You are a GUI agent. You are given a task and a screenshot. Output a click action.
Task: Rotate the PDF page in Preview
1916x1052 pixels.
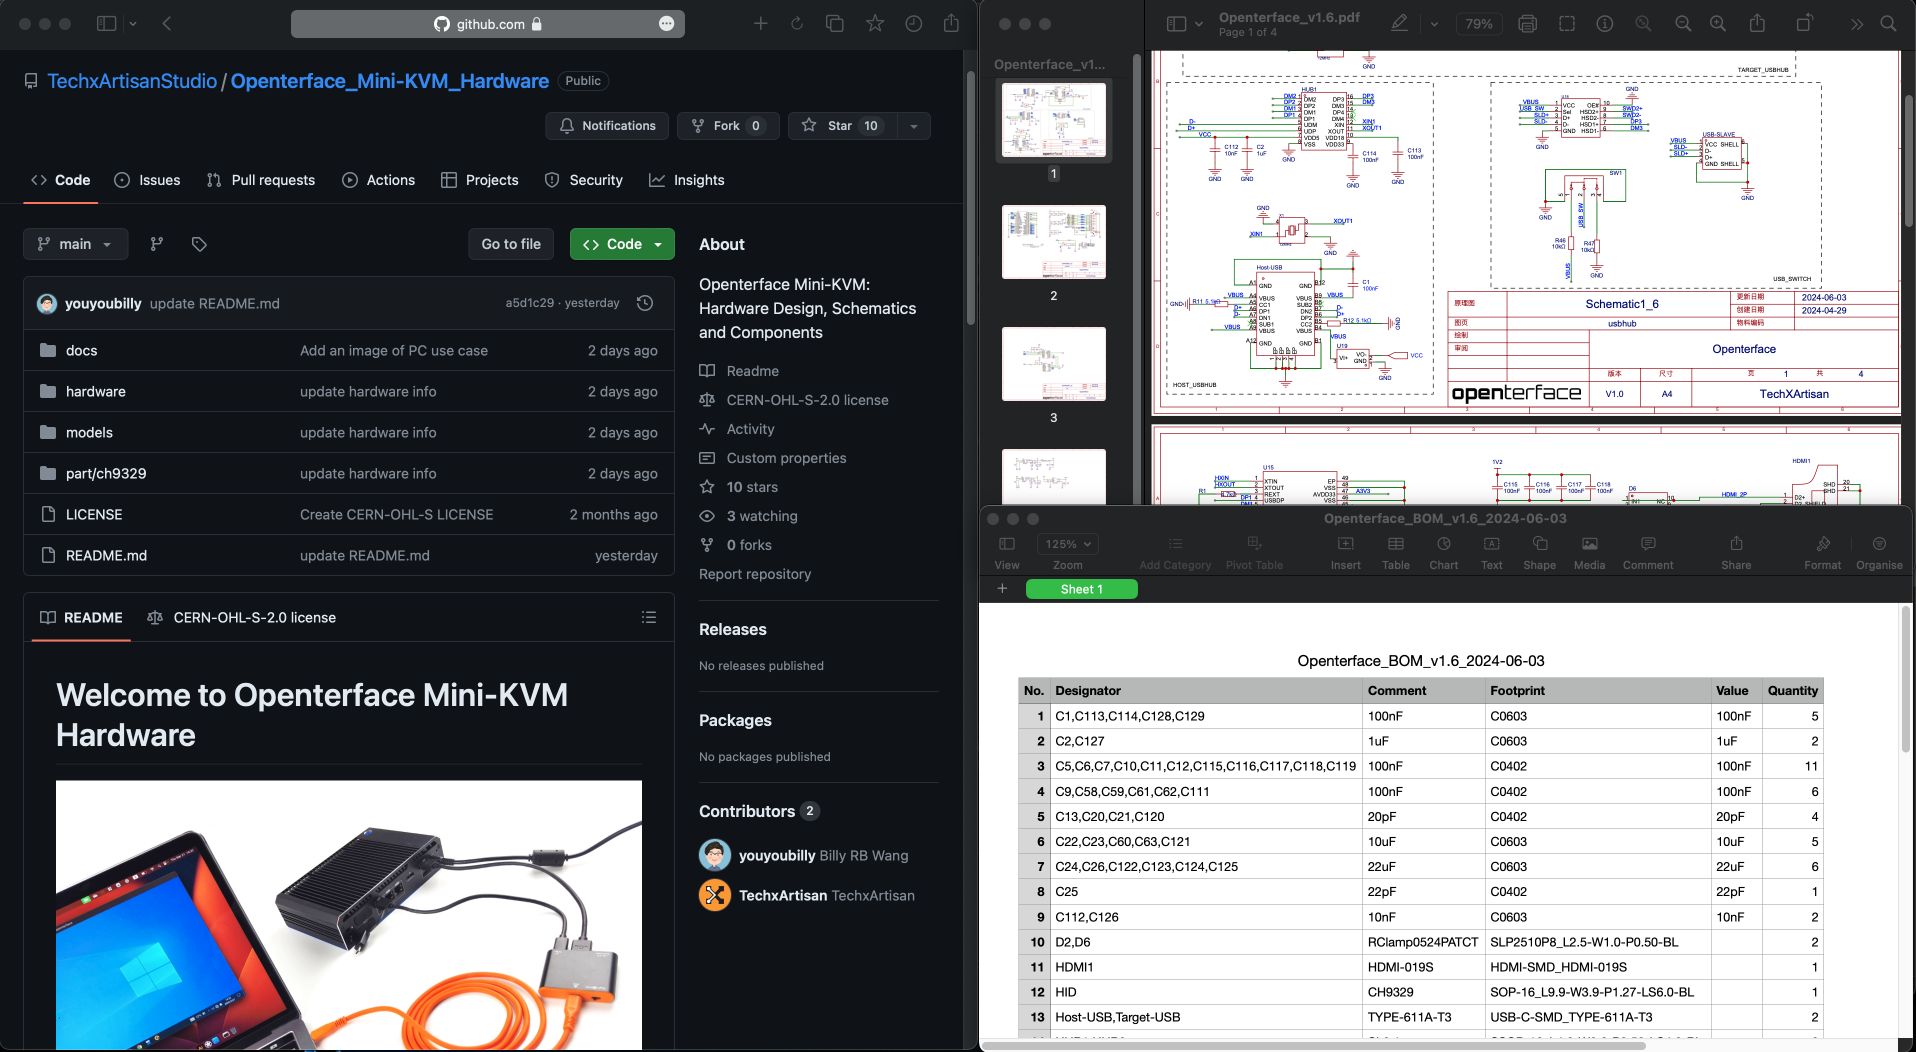click(1804, 24)
